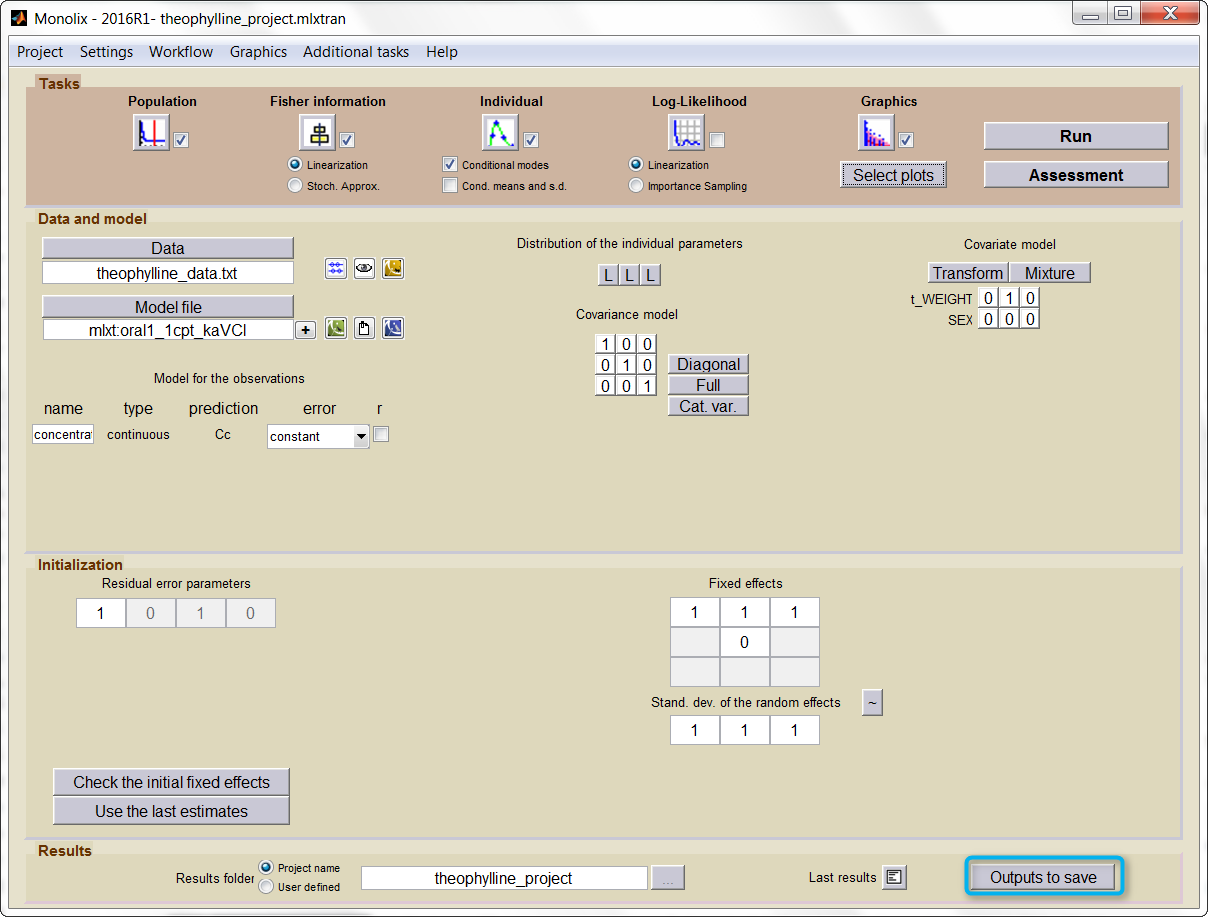Viewport: 1208px width, 917px height.
Task: Open the Last results icon
Action: click(895, 878)
